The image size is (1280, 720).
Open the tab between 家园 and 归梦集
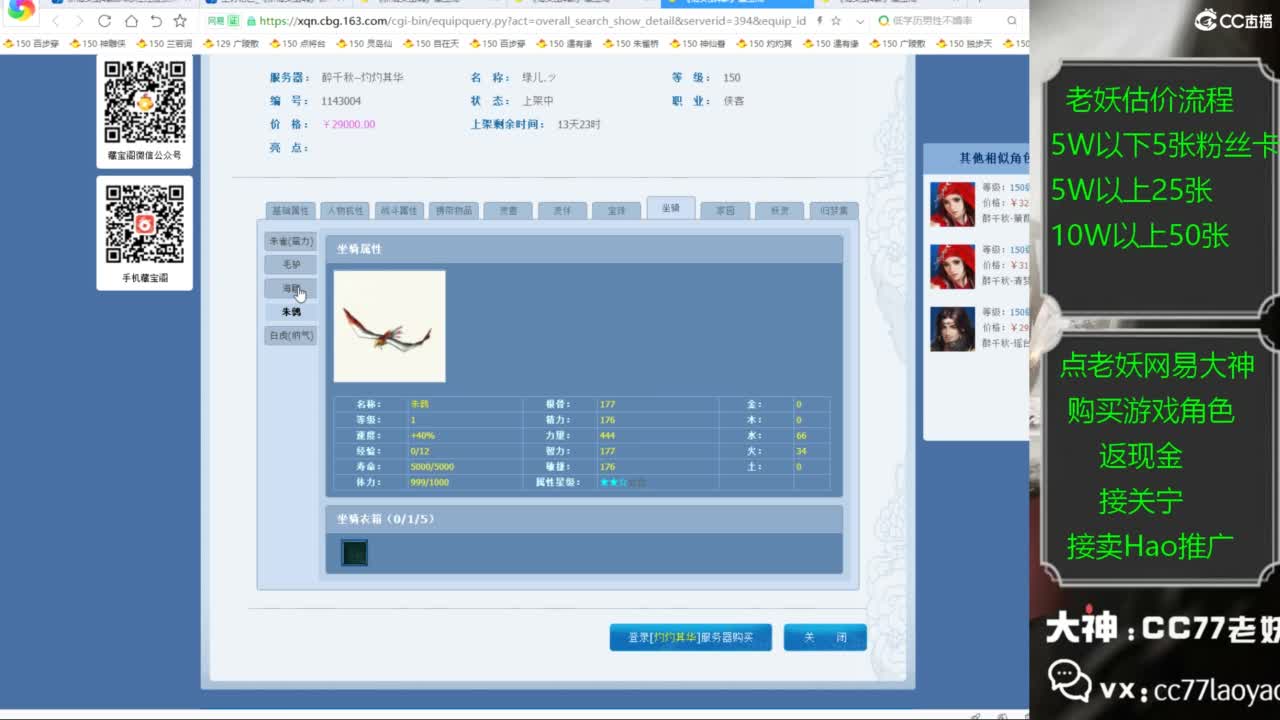[x=779, y=211]
